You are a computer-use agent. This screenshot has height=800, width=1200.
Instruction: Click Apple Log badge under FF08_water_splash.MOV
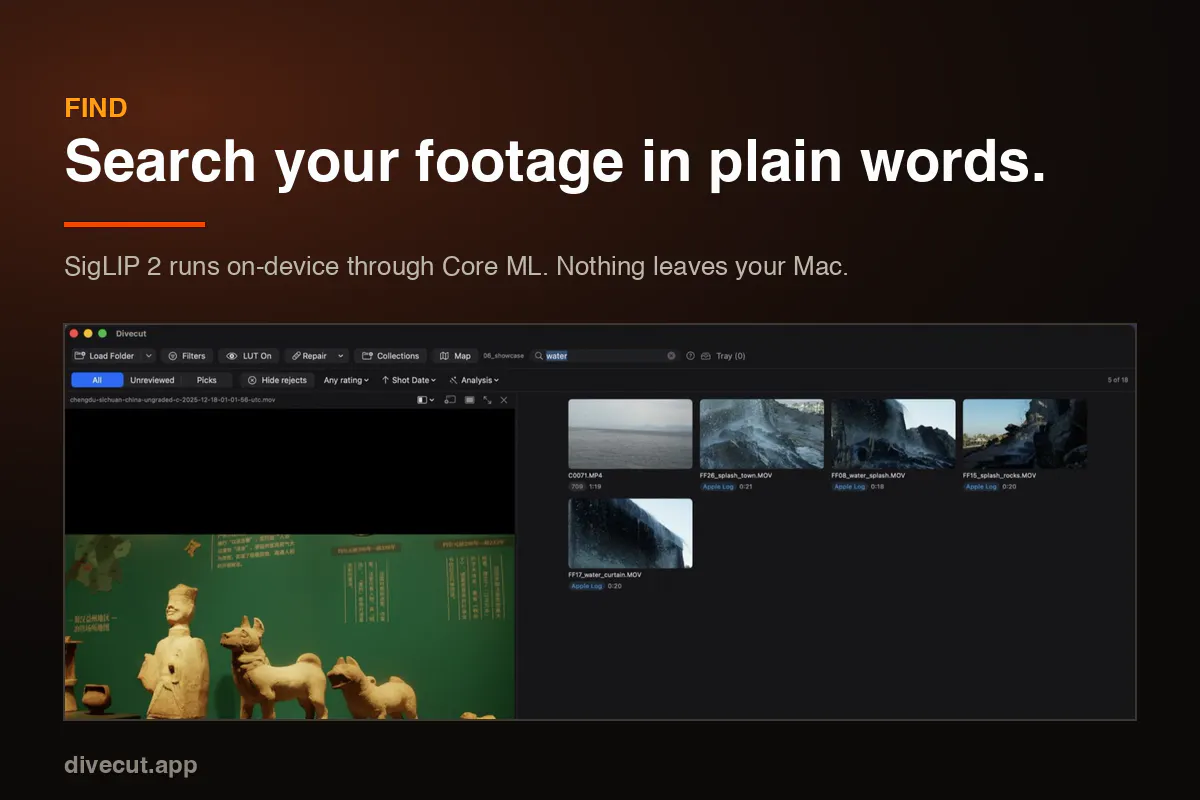(x=850, y=487)
